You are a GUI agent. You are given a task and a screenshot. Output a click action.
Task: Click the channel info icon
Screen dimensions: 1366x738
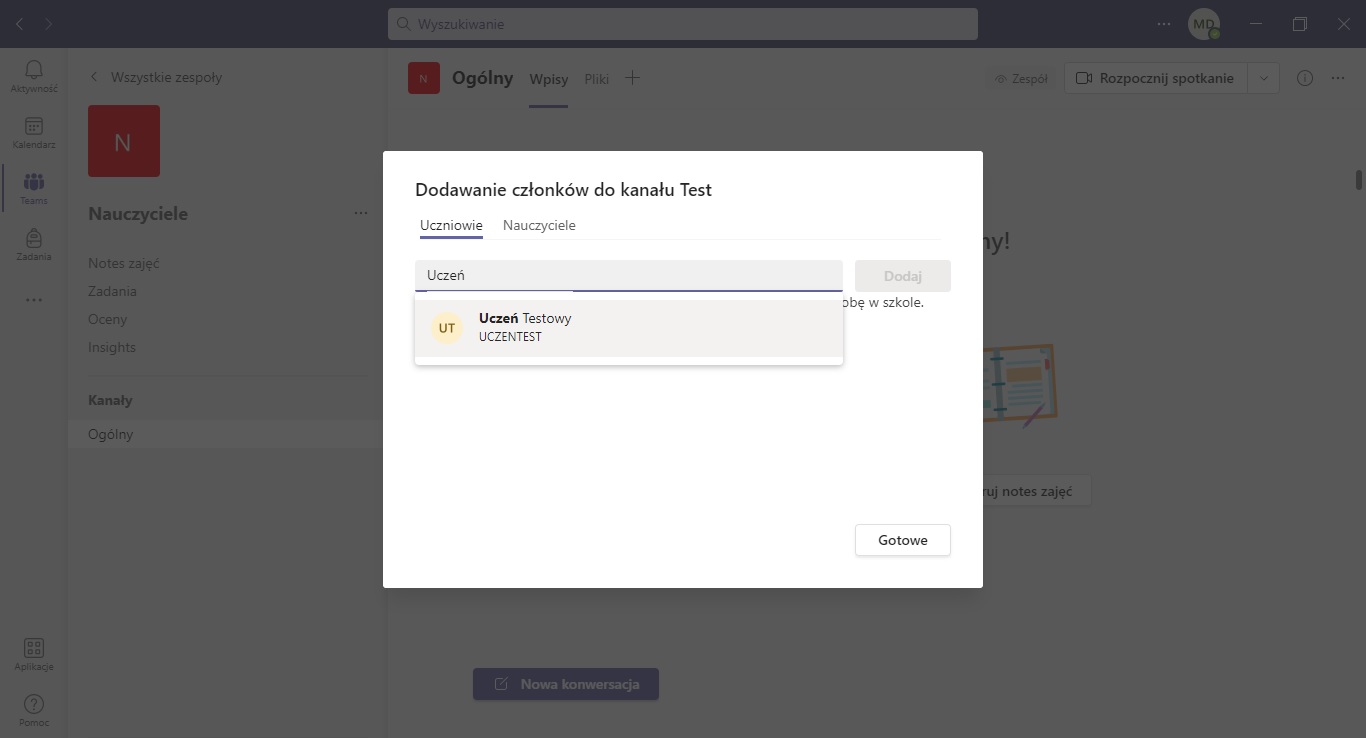pyautogui.click(x=1304, y=78)
